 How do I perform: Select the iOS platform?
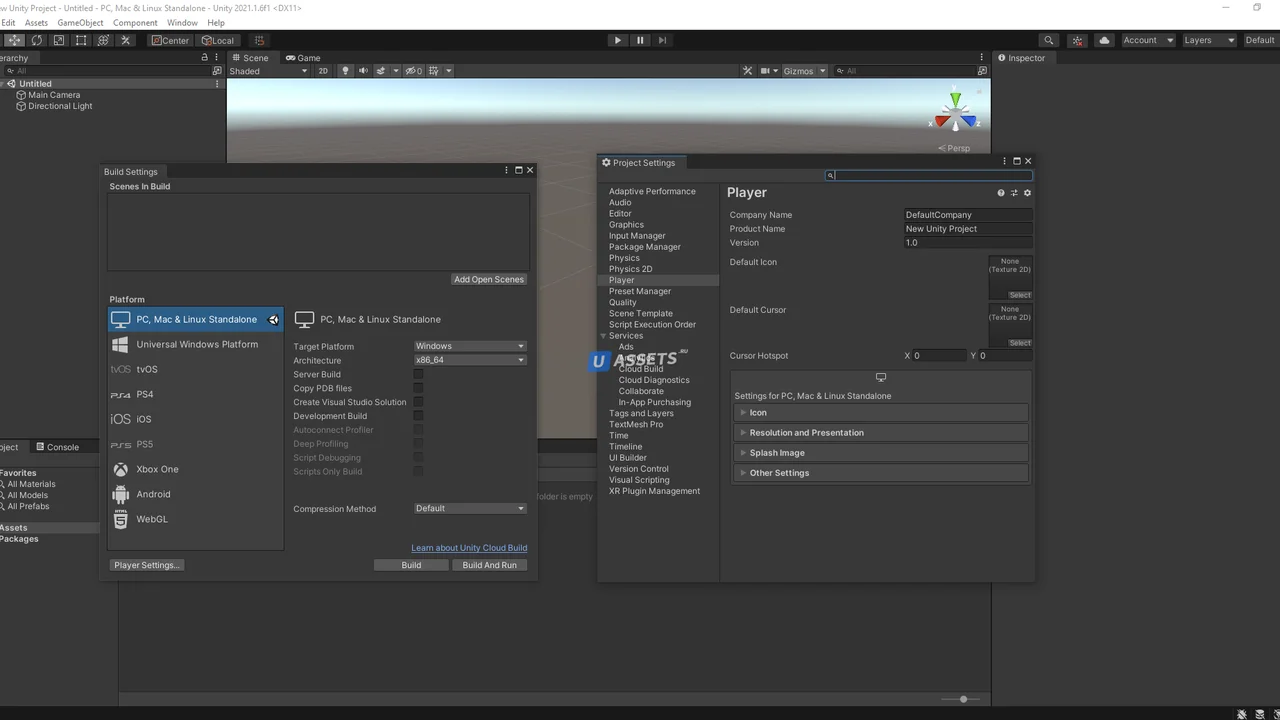[x=196, y=419]
